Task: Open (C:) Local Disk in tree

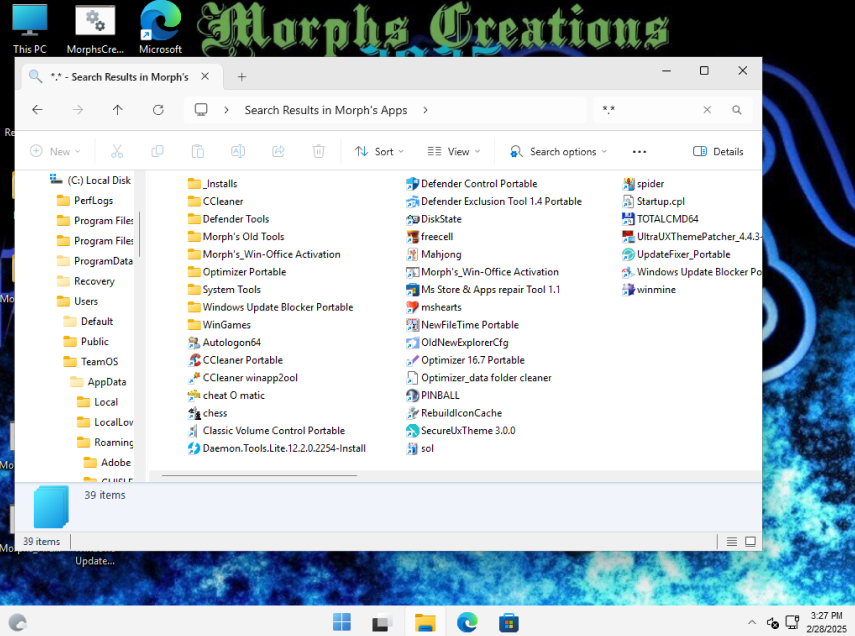Action: (x=90, y=180)
